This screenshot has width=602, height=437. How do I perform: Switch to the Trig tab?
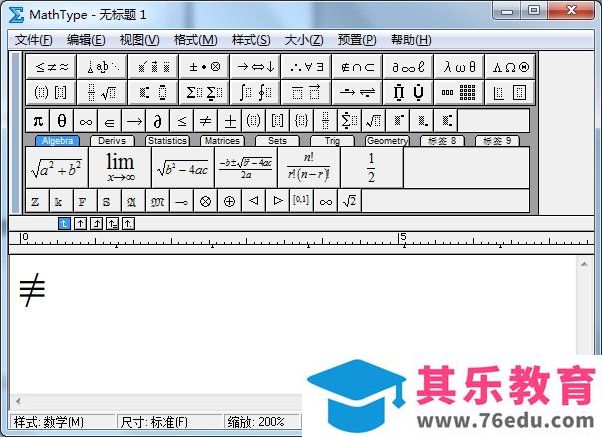[332, 141]
